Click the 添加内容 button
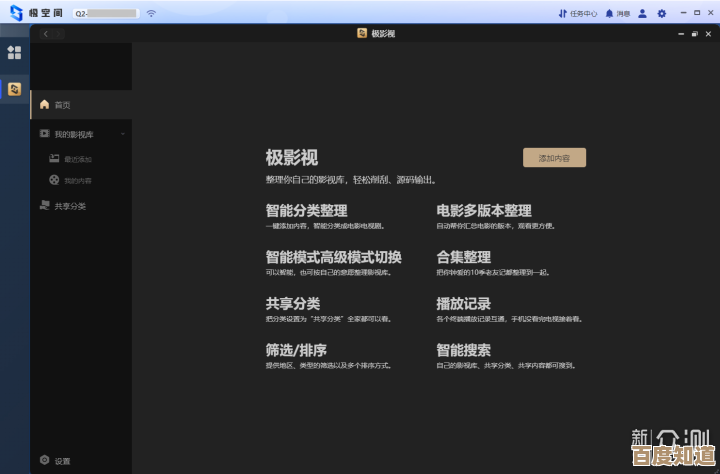Viewport: 720px width, 474px height. (x=554, y=158)
